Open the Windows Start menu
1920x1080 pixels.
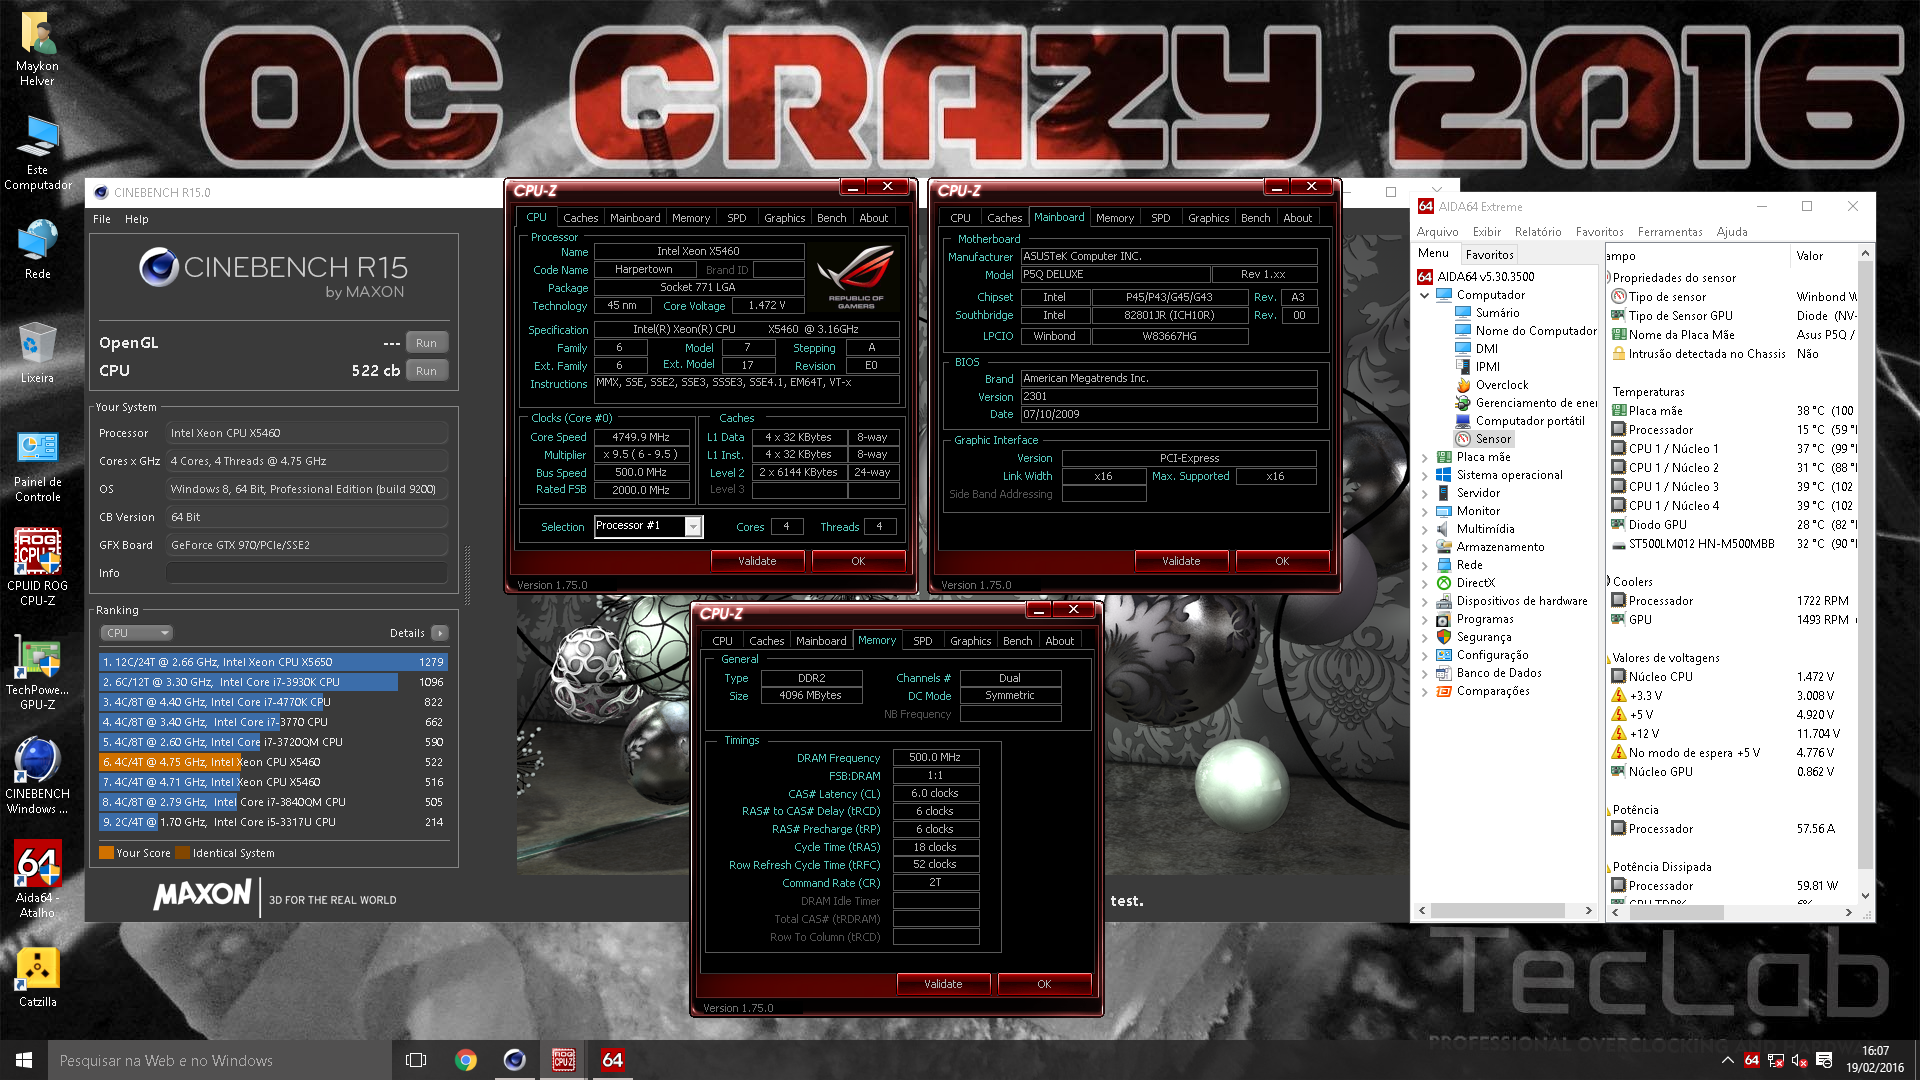coord(24,1060)
